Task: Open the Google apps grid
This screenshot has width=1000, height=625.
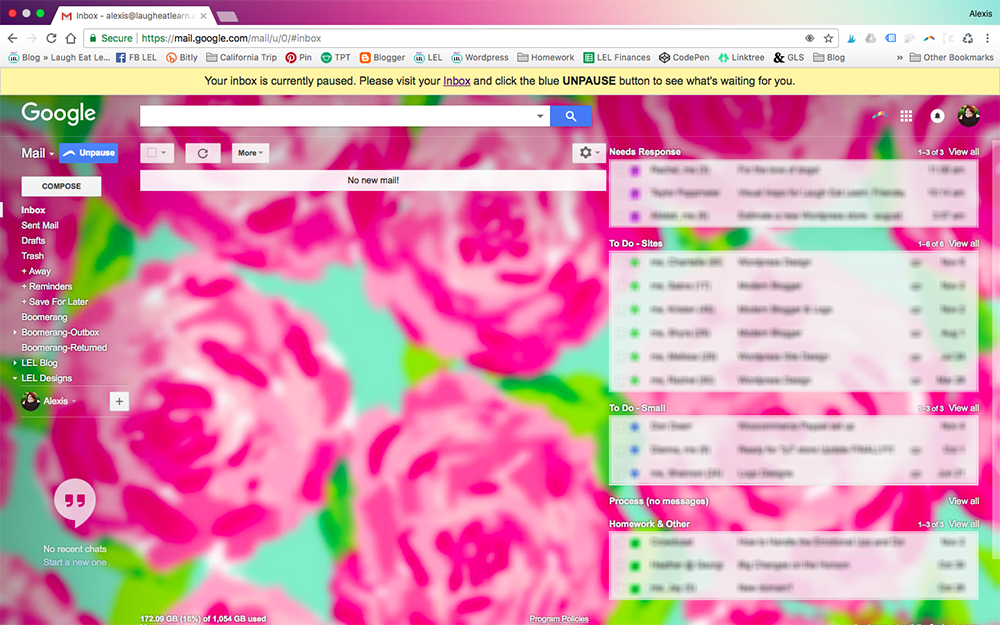Action: pyautogui.click(x=906, y=116)
